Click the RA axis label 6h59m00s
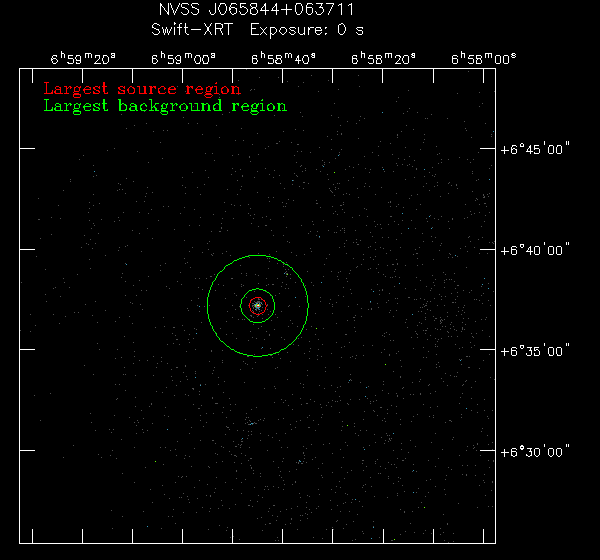 coord(183,59)
